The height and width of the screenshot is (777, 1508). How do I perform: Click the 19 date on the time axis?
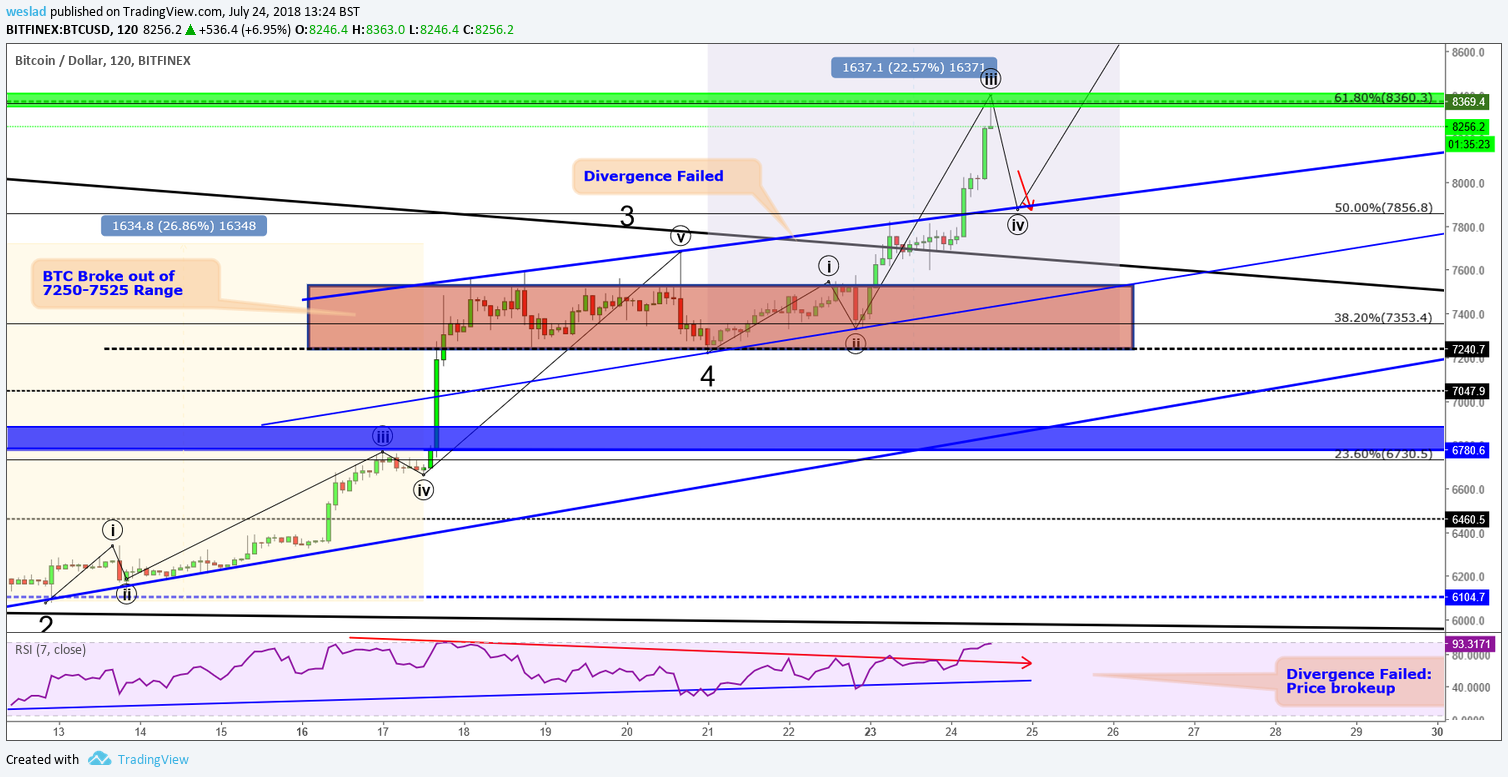[x=545, y=731]
